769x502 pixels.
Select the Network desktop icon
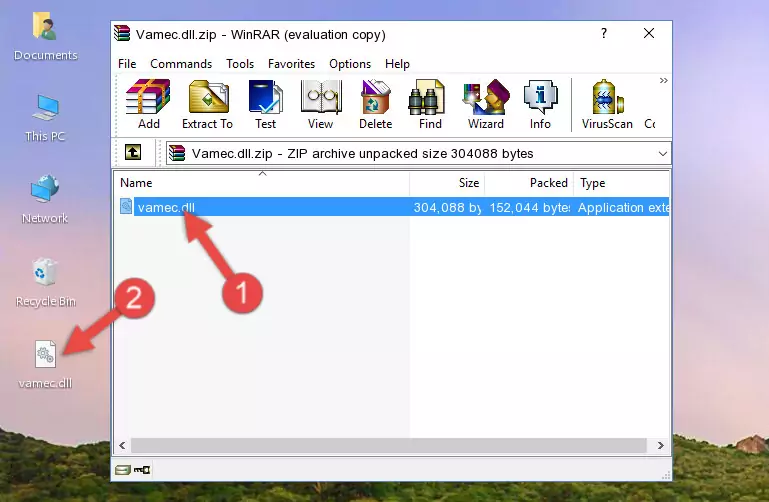45,200
